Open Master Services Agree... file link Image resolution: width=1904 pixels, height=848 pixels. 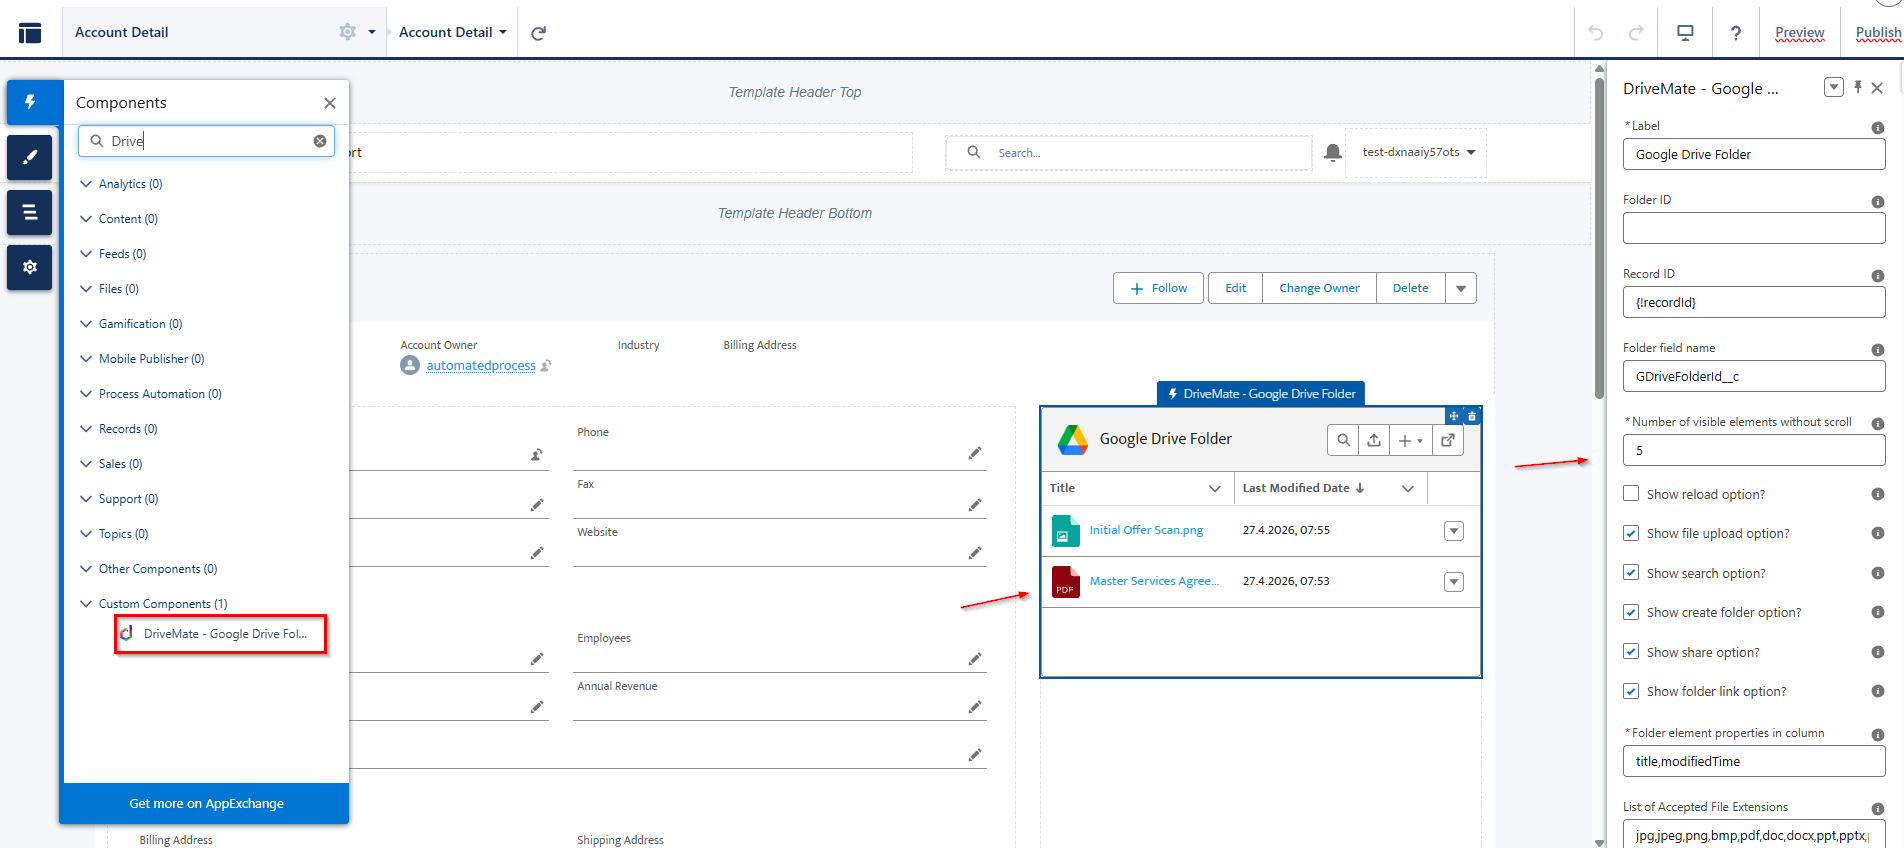click(1154, 581)
